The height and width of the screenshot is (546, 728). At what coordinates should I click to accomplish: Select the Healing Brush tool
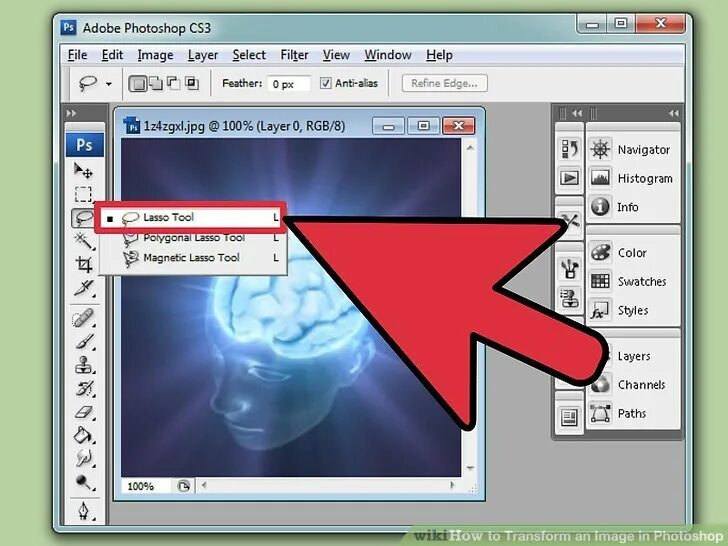[84, 318]
